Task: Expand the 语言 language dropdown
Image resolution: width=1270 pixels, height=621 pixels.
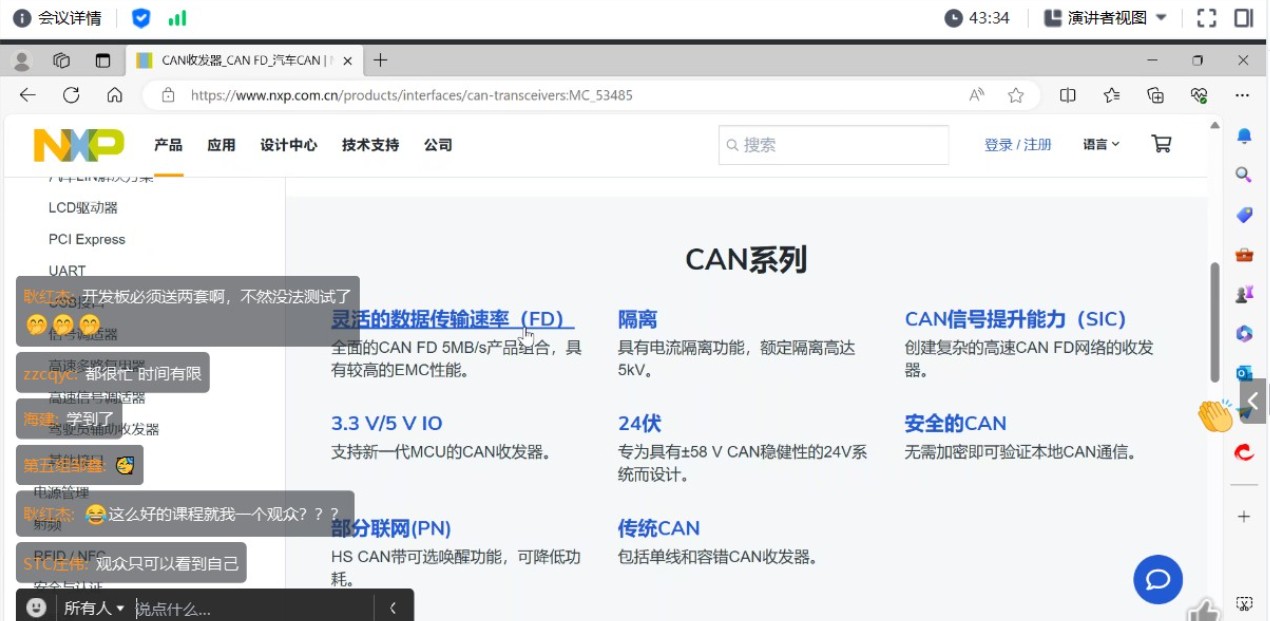Action: pyautogui.click(x=1101, y=145)
